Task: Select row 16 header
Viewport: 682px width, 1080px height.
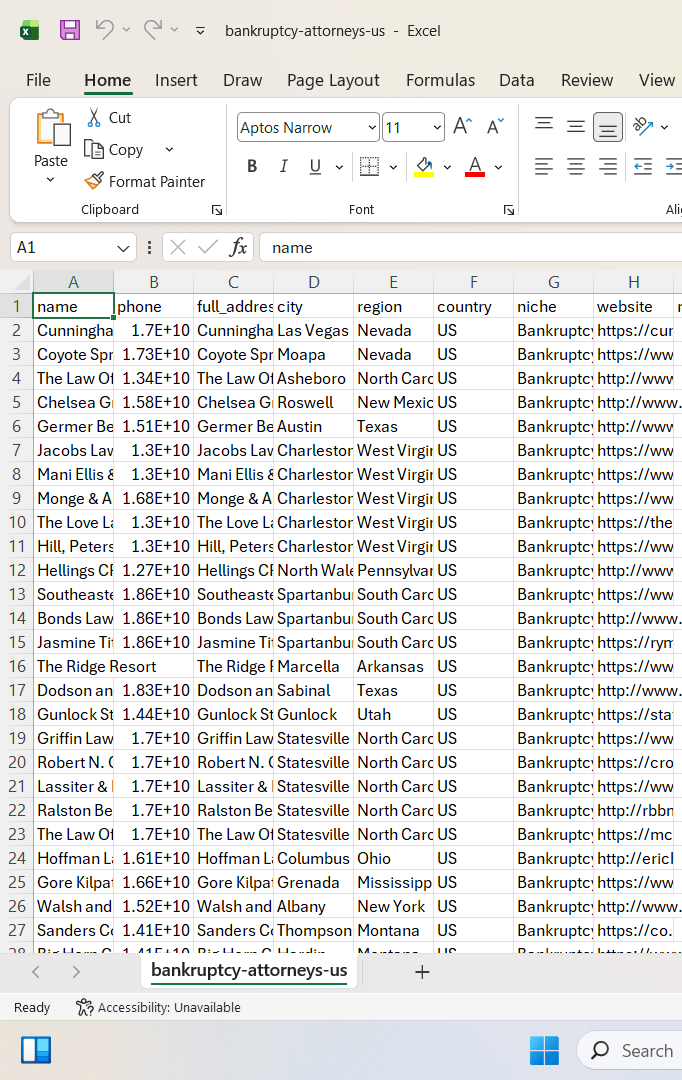Action: pyautogui.click(x=17, y=666)
